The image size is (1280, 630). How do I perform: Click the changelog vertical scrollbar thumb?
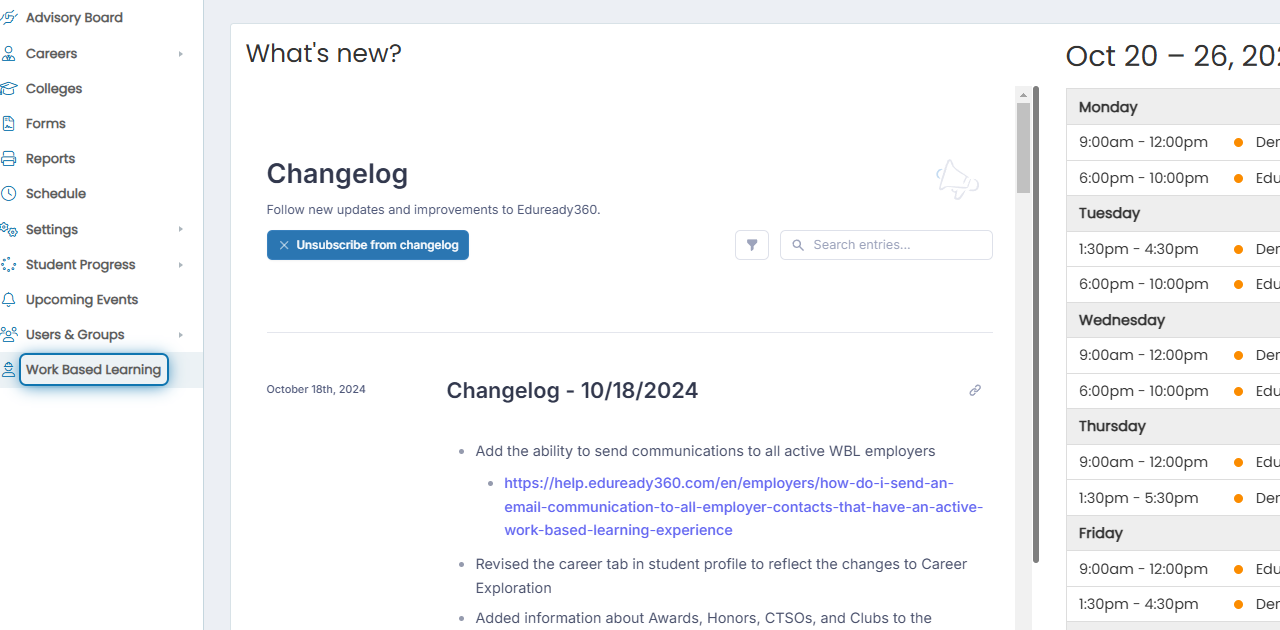[x=1023, y=148]
